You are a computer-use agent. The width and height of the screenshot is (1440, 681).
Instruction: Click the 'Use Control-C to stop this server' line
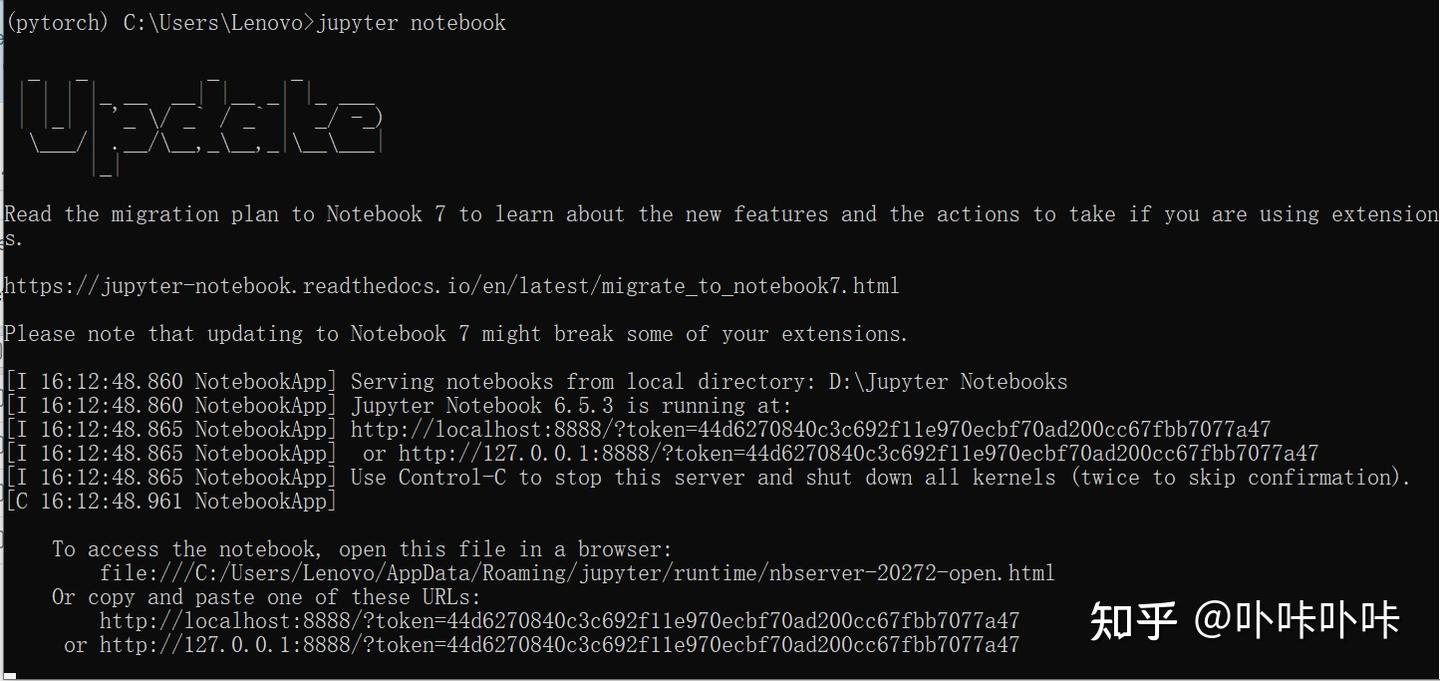click(x=880, y=478)
